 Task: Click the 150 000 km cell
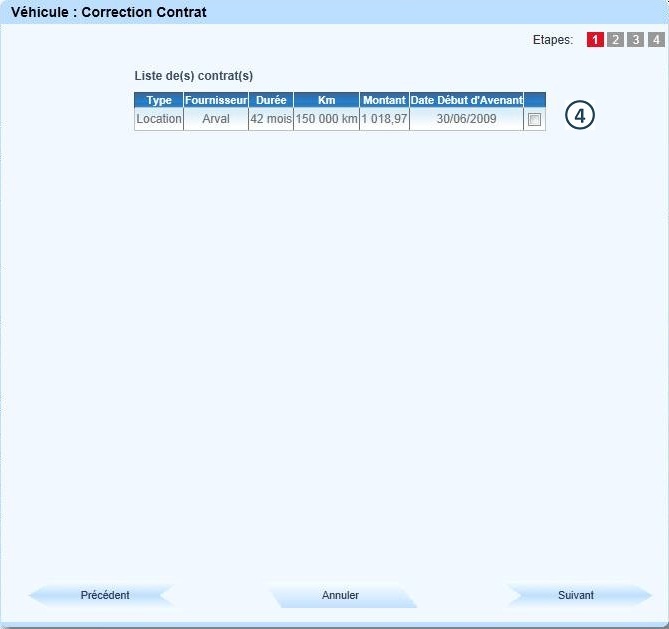coord(326,119)
